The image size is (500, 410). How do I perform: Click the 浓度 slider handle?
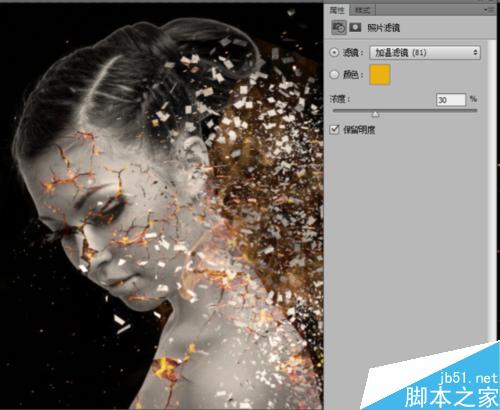(x=375, y=114)
